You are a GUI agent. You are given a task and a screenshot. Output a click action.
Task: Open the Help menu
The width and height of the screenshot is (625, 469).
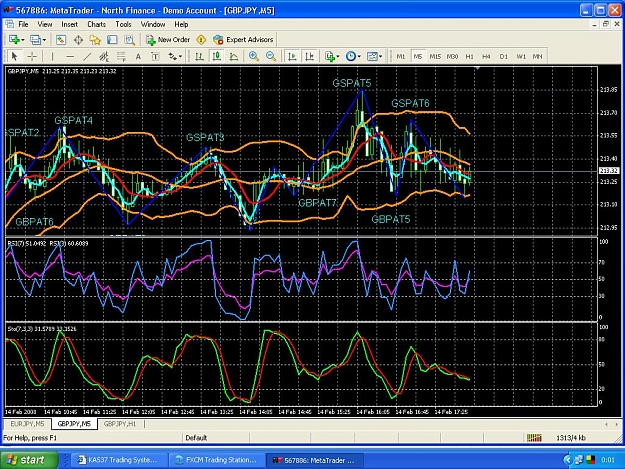(x=181, y=24)
